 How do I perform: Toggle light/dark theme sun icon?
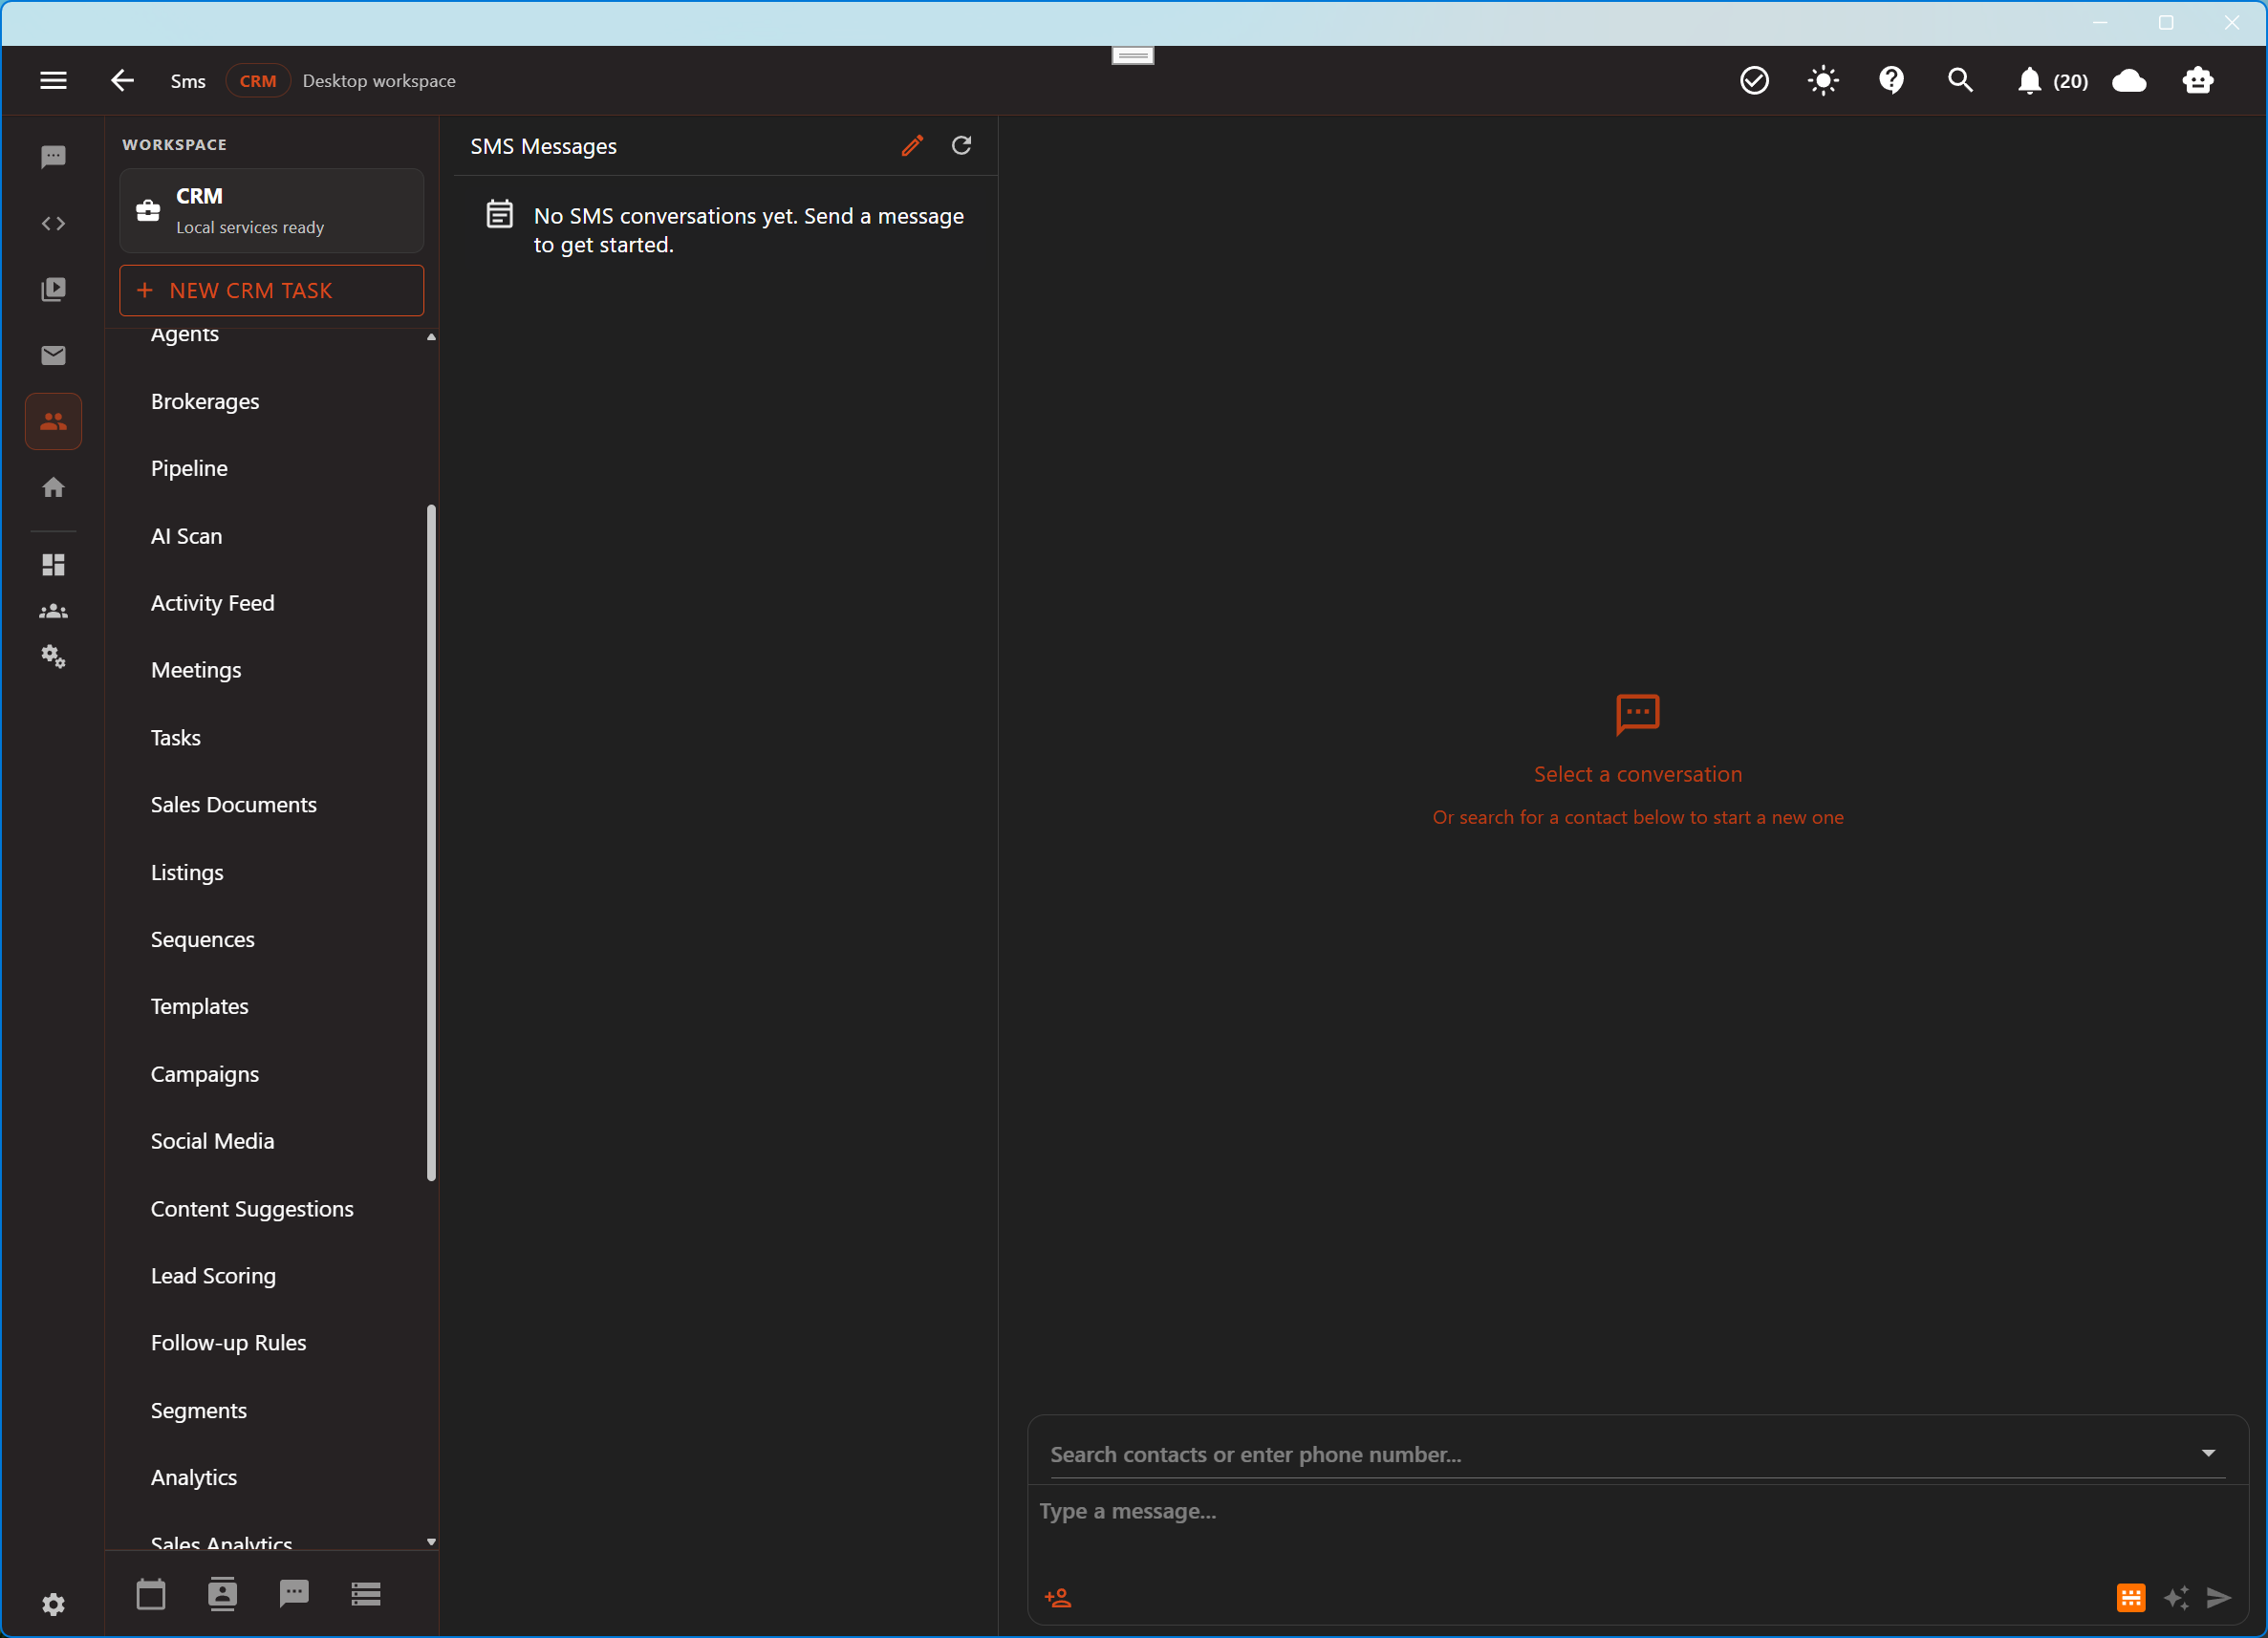click(1823, 80)
